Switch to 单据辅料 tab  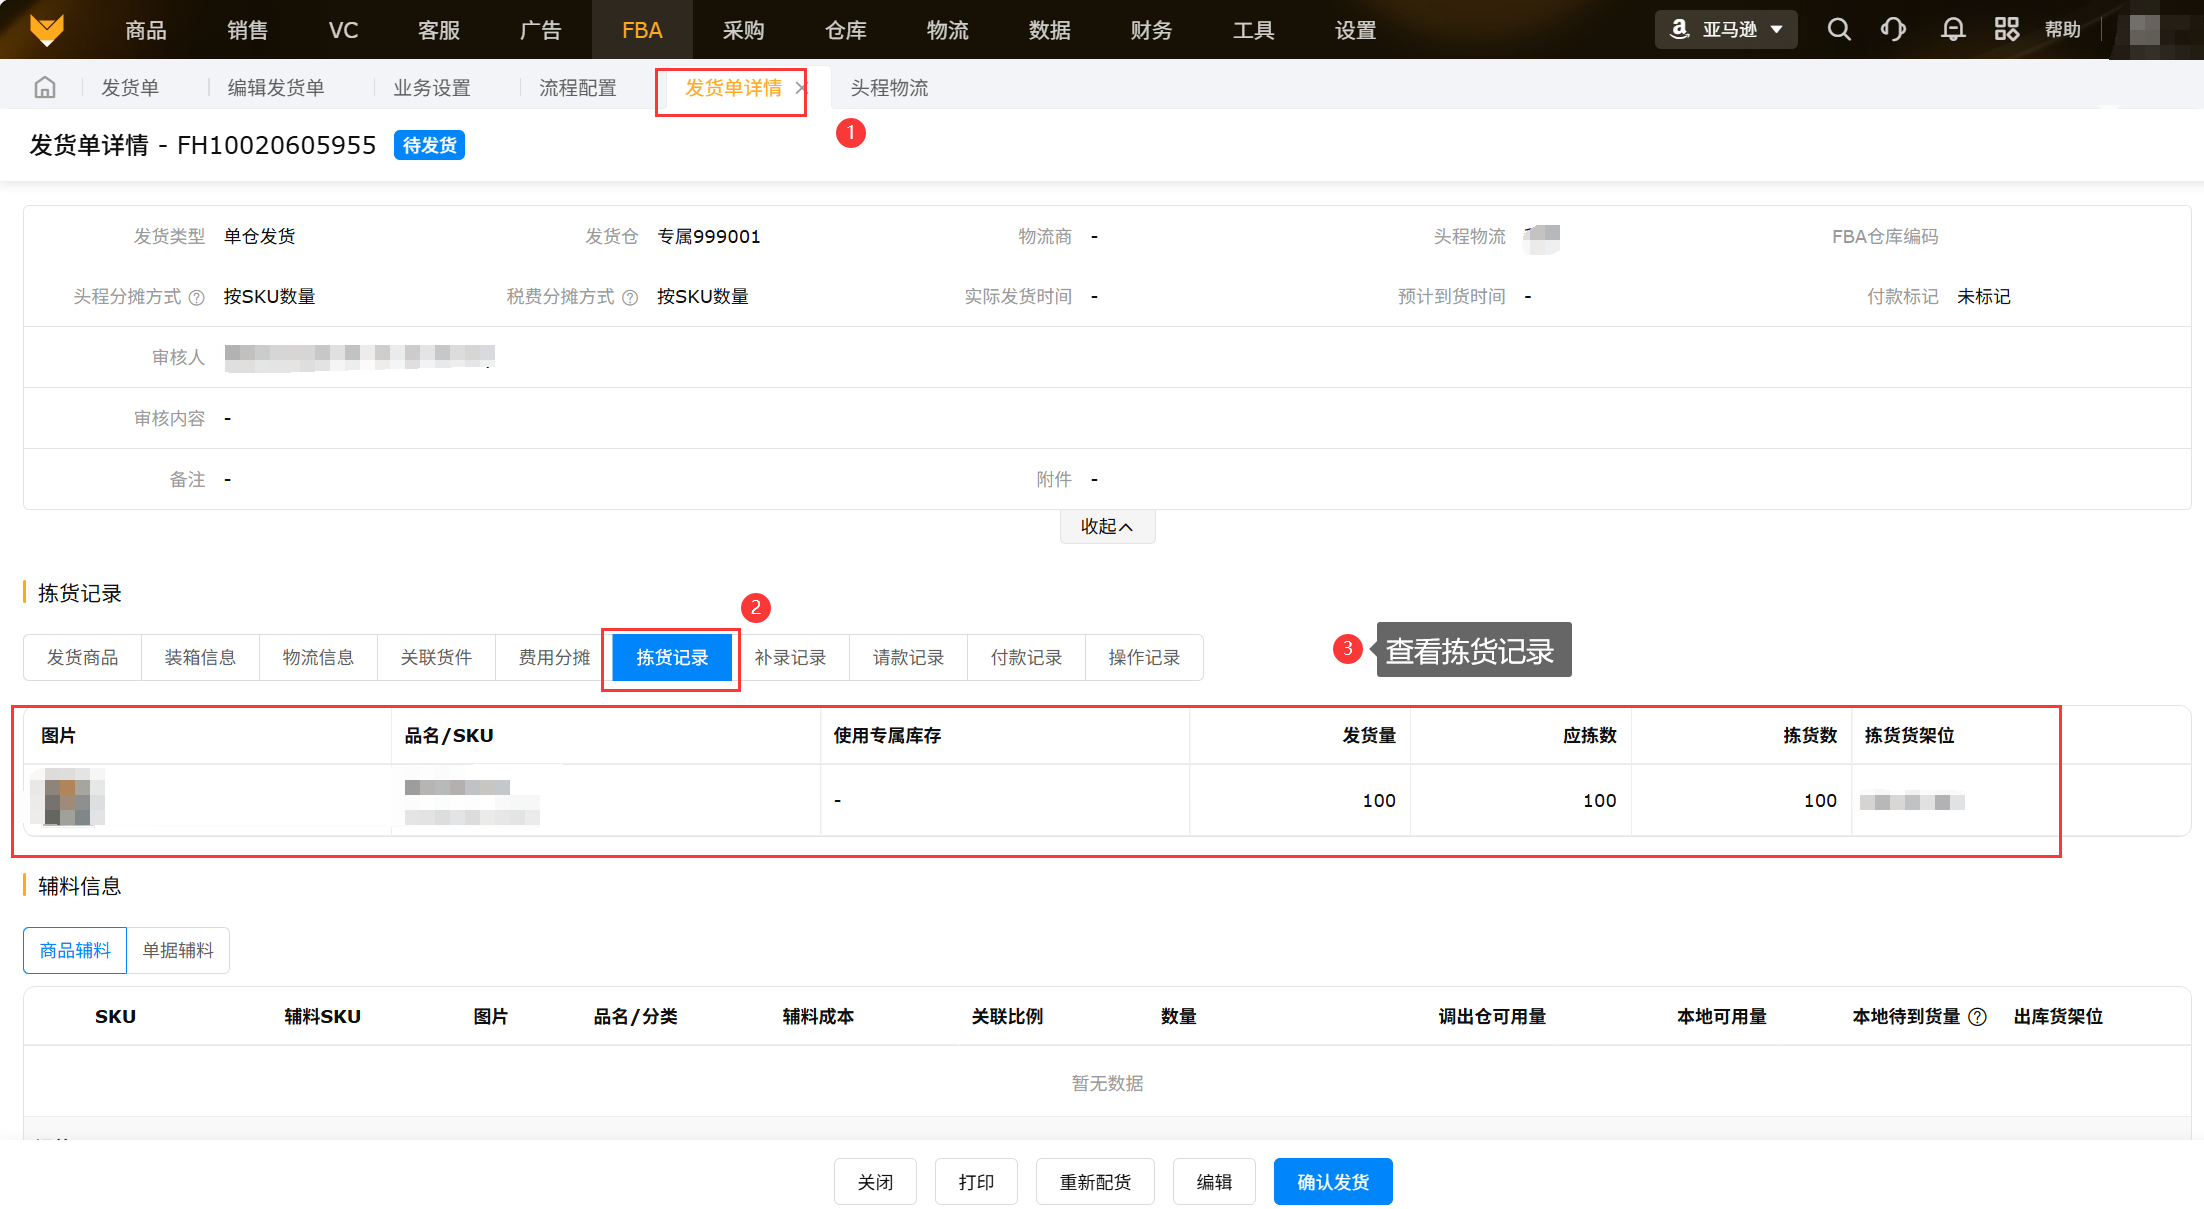(178, 950)
